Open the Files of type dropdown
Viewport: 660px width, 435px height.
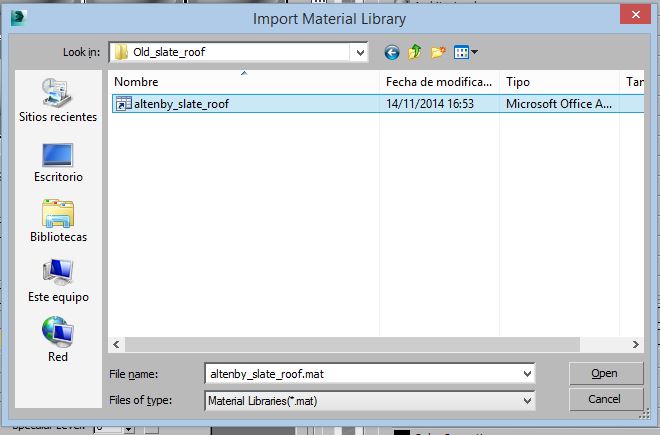point(527,400)
